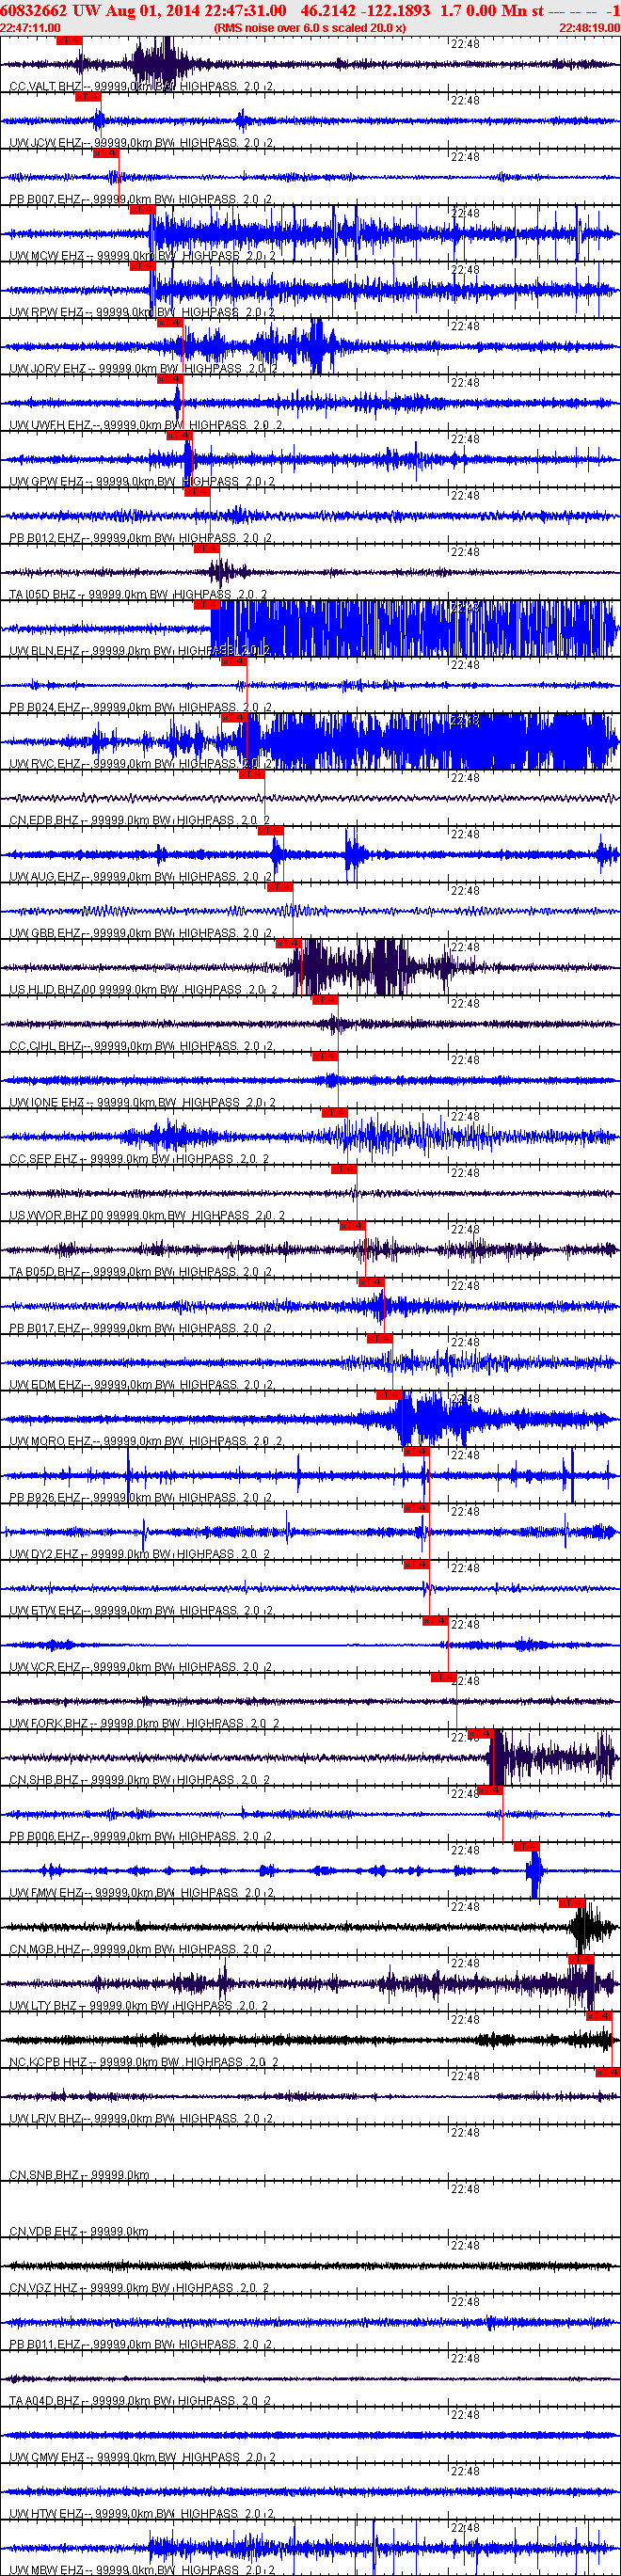Viewport: 621px width, 2576px height.
Task: Select the UW.VCR EHZ station label
Action: point(141,1667)
